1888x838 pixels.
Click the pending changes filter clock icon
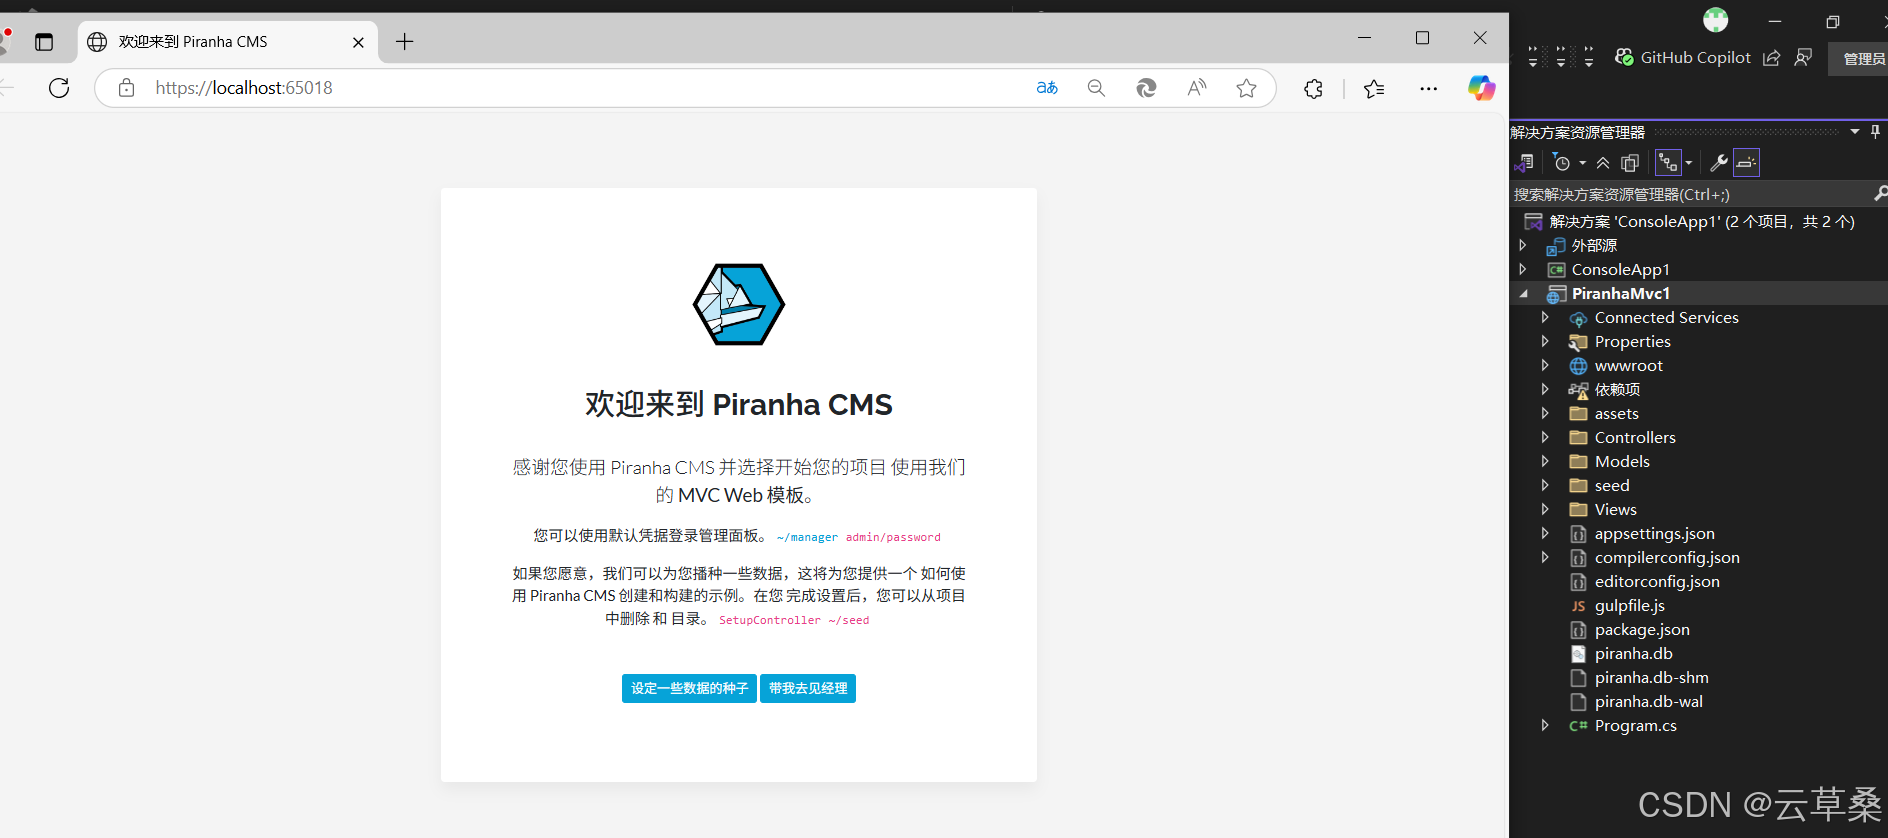(1561, 163)
